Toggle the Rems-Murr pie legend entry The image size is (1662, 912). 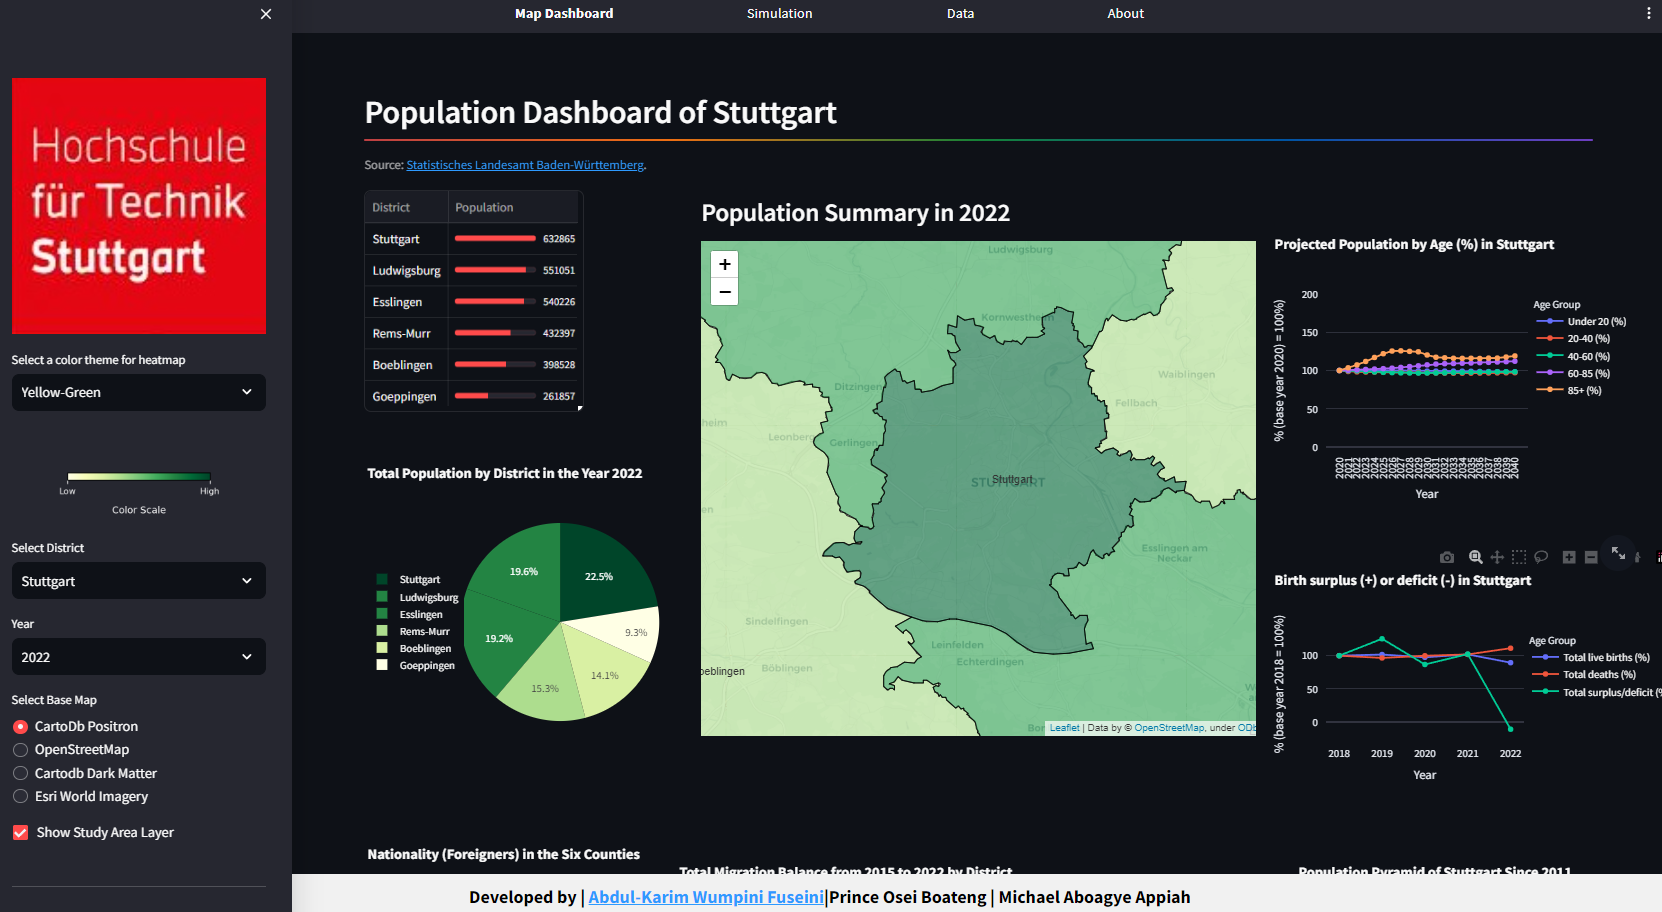coord(413,631)
